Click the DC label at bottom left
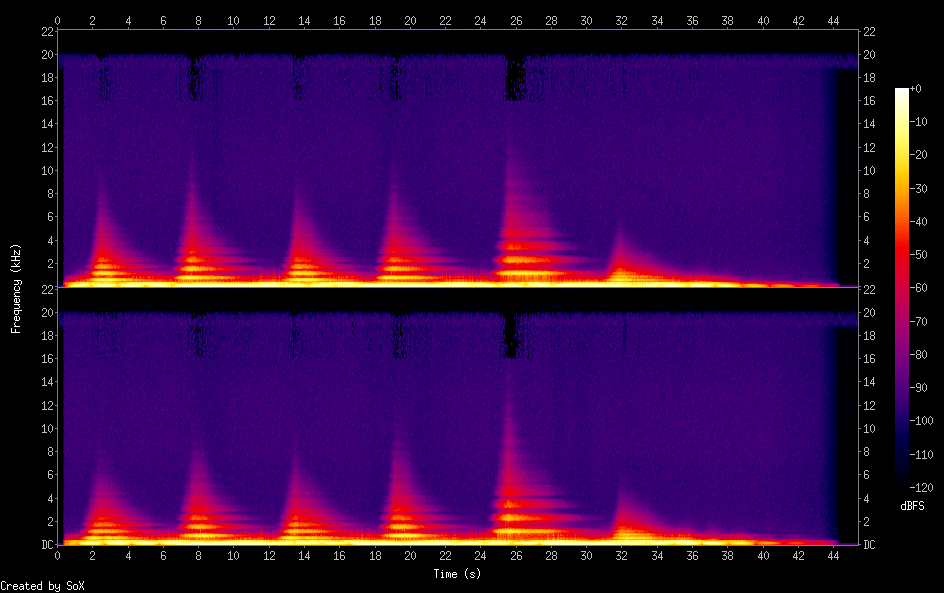944x593 pixels. [46, 545]
